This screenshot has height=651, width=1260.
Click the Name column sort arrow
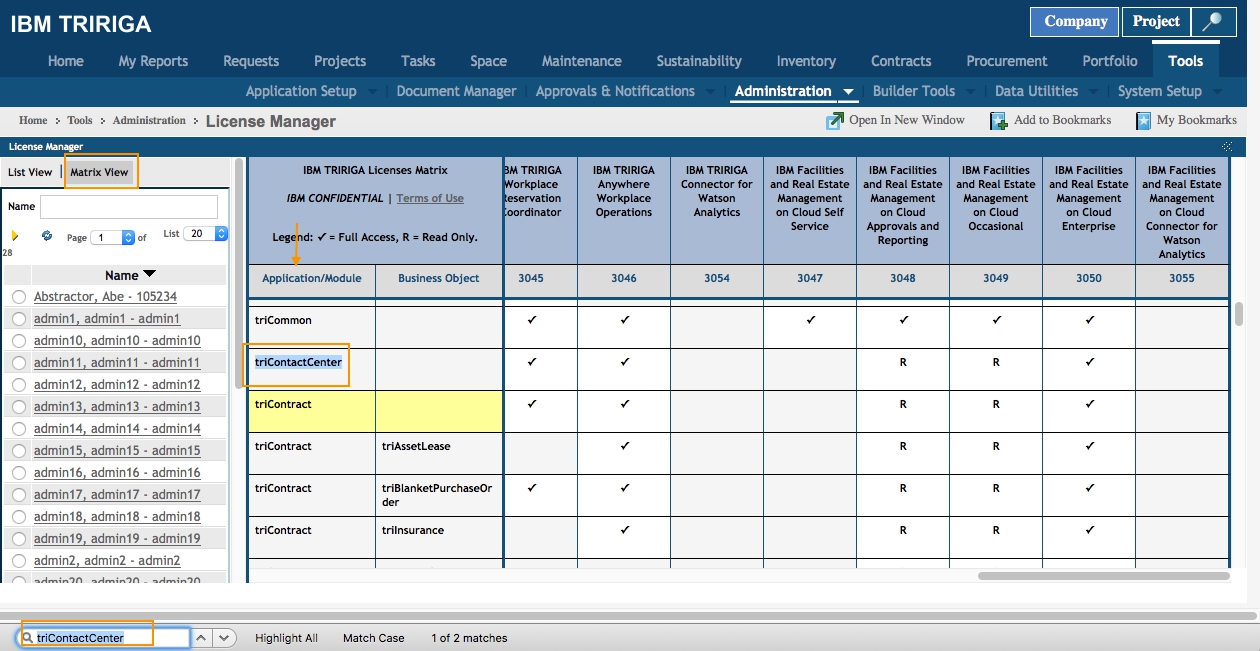click(x=149, y=274)
